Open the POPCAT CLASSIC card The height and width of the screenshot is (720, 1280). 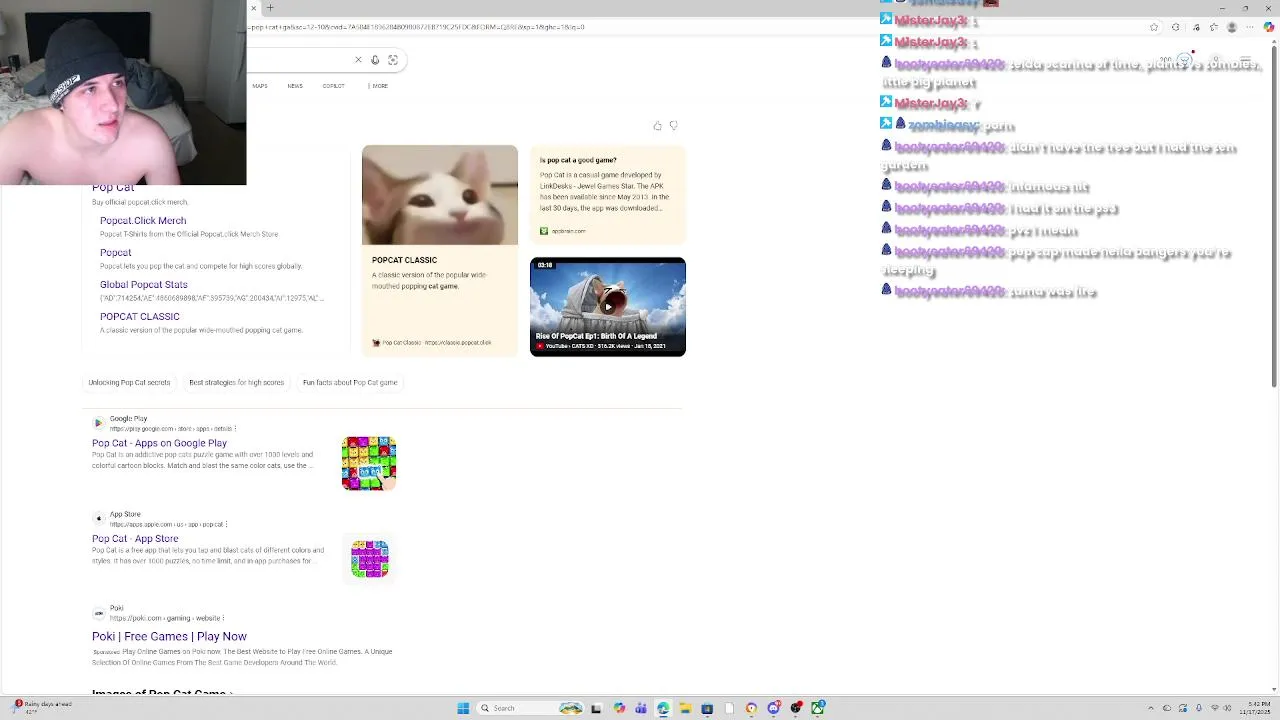pos(440,300)
